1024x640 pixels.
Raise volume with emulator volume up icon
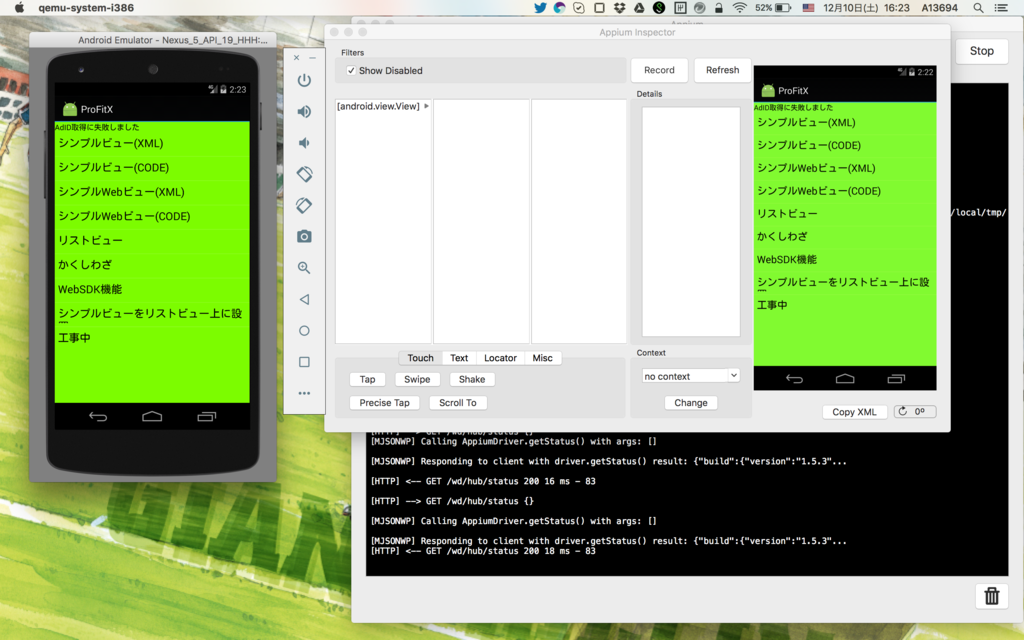click(x=304, y=112)
